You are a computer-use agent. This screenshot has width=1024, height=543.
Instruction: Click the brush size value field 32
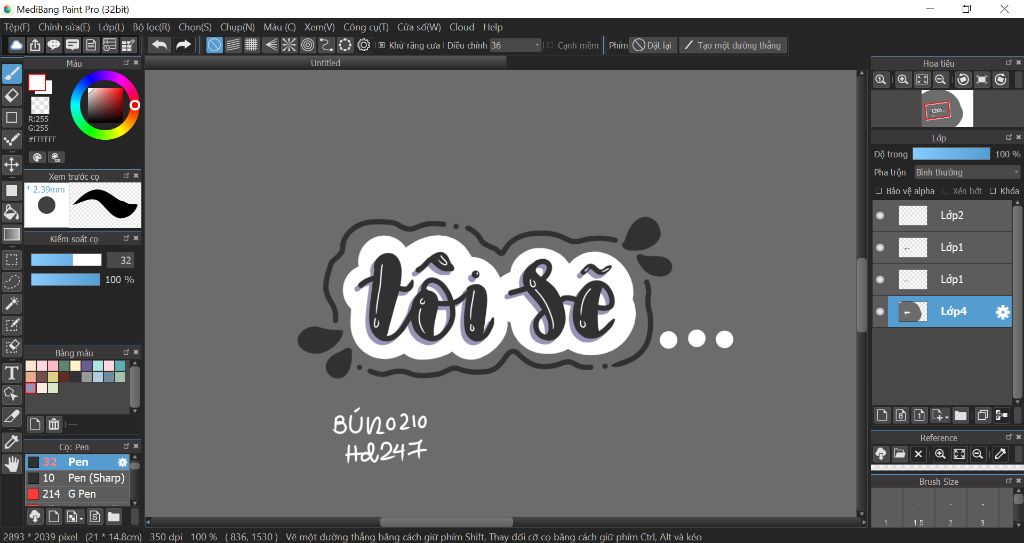[121, 260]
